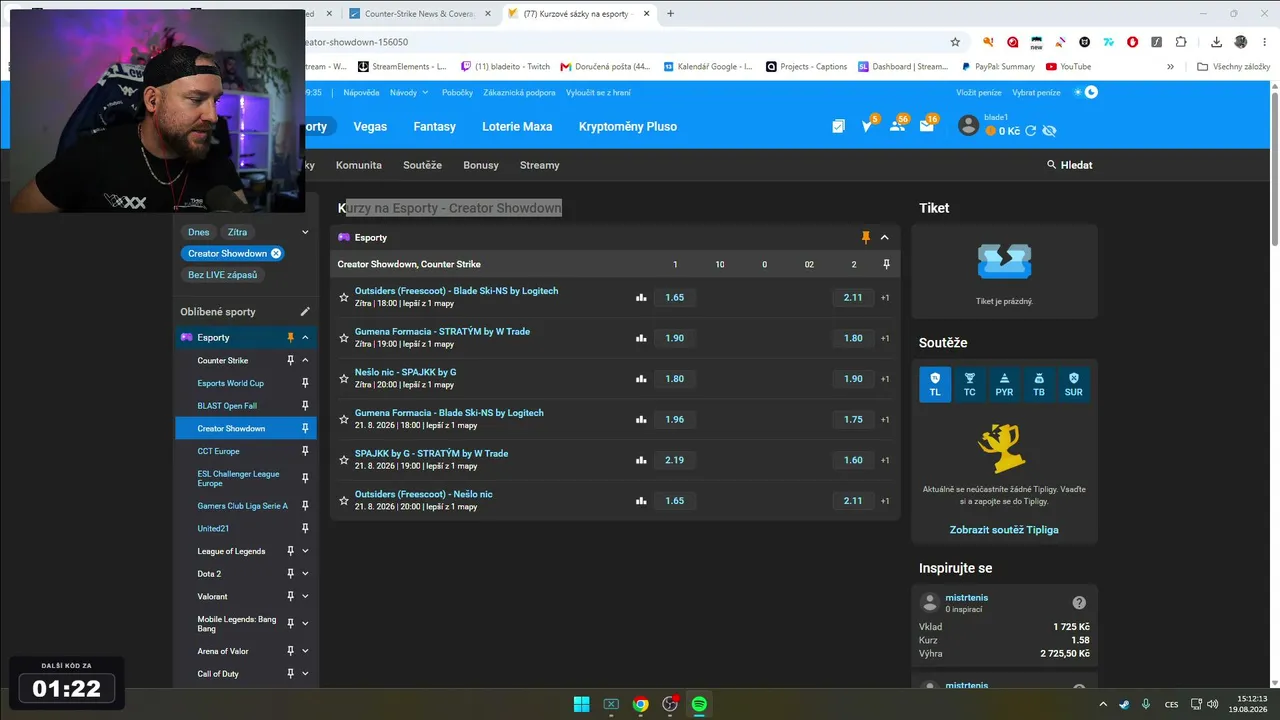Viewport: 1280px width, 720px height.
Task: Open Chrome downloads
Action: coord(1216,42)
